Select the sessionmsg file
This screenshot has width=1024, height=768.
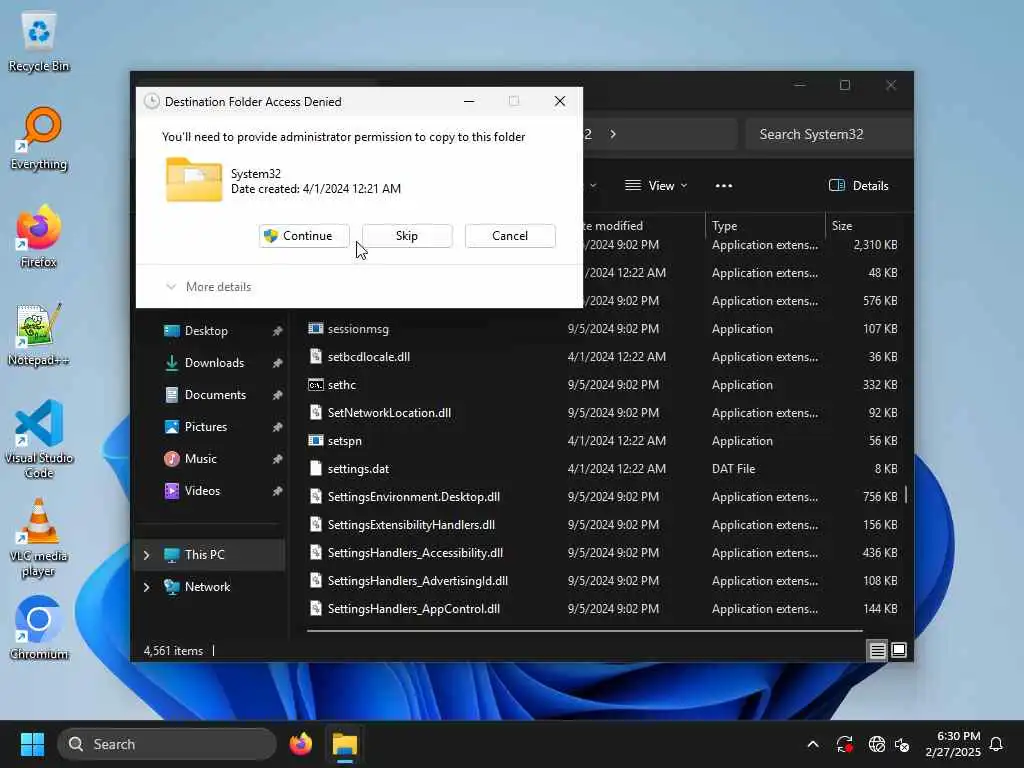(358, 329)
